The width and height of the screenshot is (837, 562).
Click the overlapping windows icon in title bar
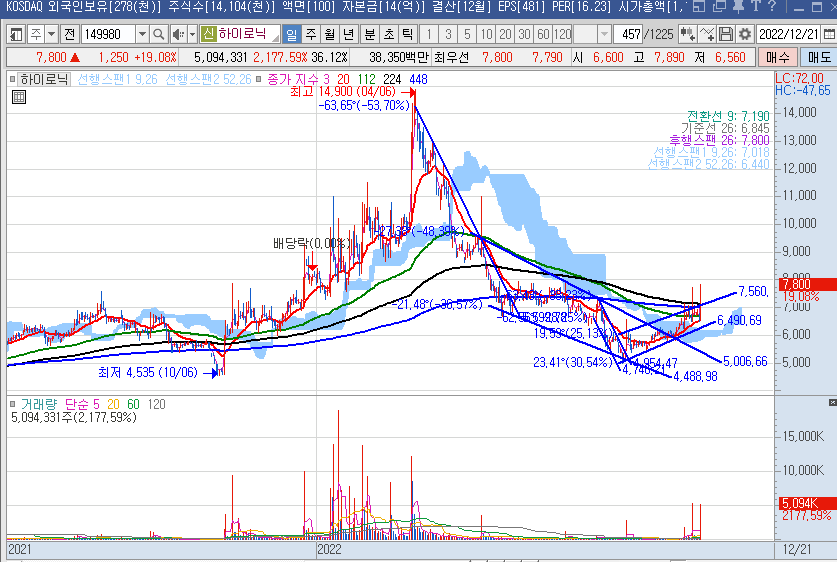click(x=720, y=6)
